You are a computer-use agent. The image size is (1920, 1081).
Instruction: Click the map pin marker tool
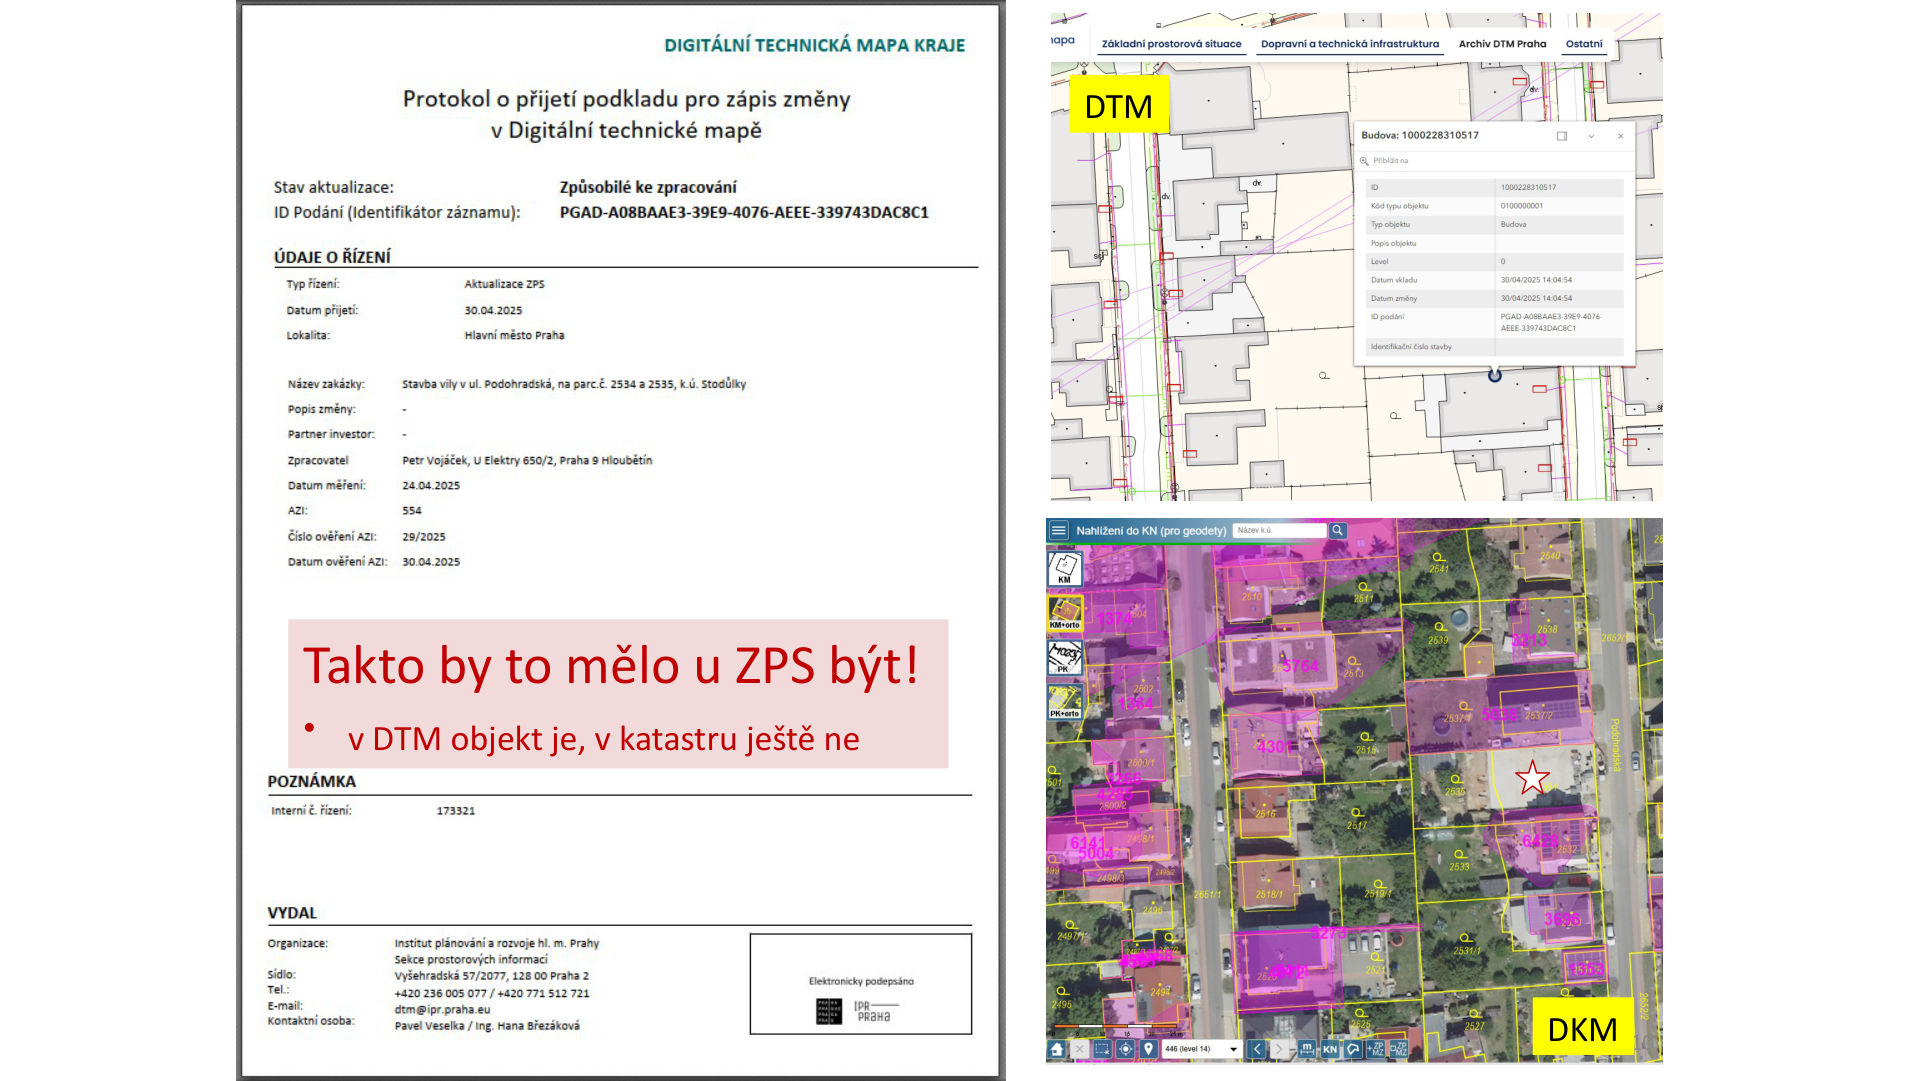[x=1148, y=1049]
